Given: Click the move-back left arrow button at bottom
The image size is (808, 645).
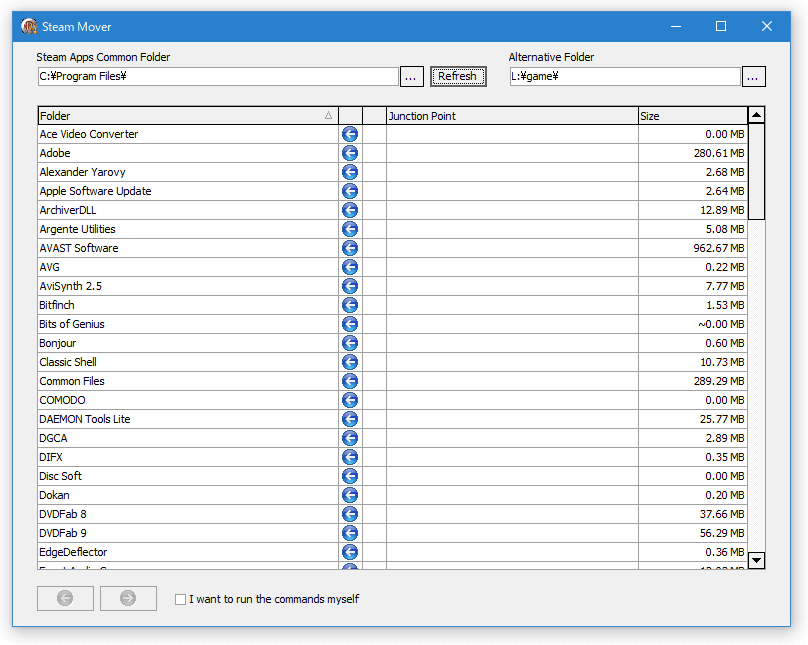Looking at the screenshot, I should 65,599.
